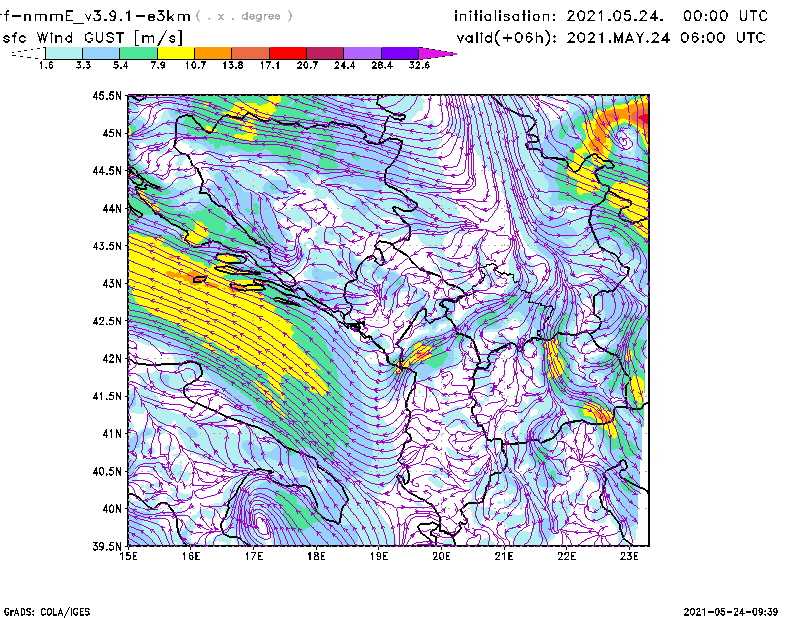Click the 16E longitude label
This screenshot has height=618, width=800.
[190, 556]
